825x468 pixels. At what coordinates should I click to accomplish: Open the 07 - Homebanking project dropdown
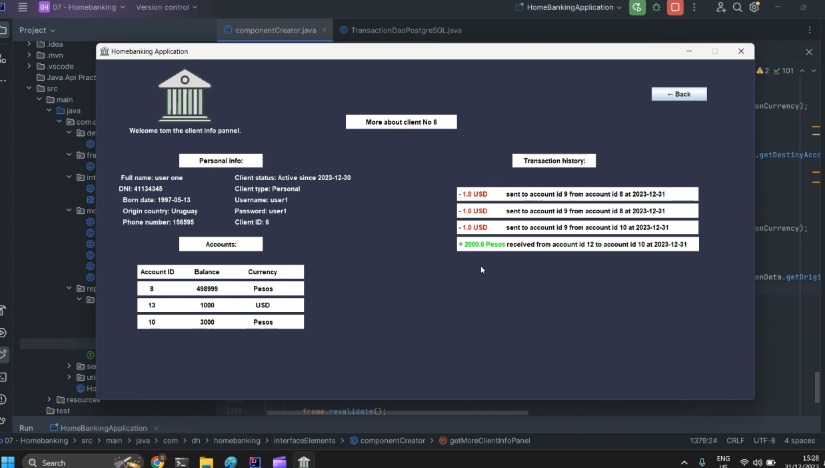pos(82,7)
